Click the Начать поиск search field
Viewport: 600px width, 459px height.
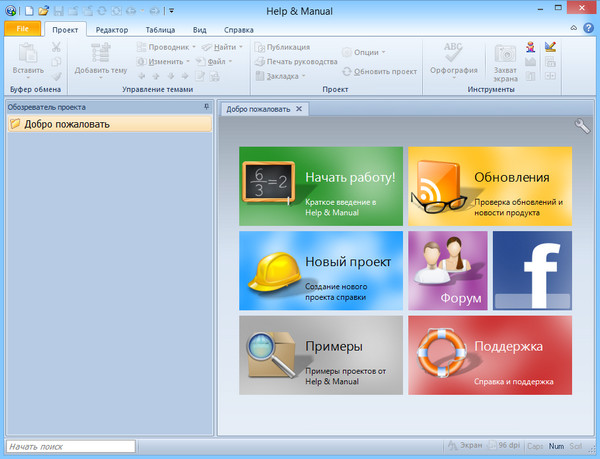[x=70, y=446]
